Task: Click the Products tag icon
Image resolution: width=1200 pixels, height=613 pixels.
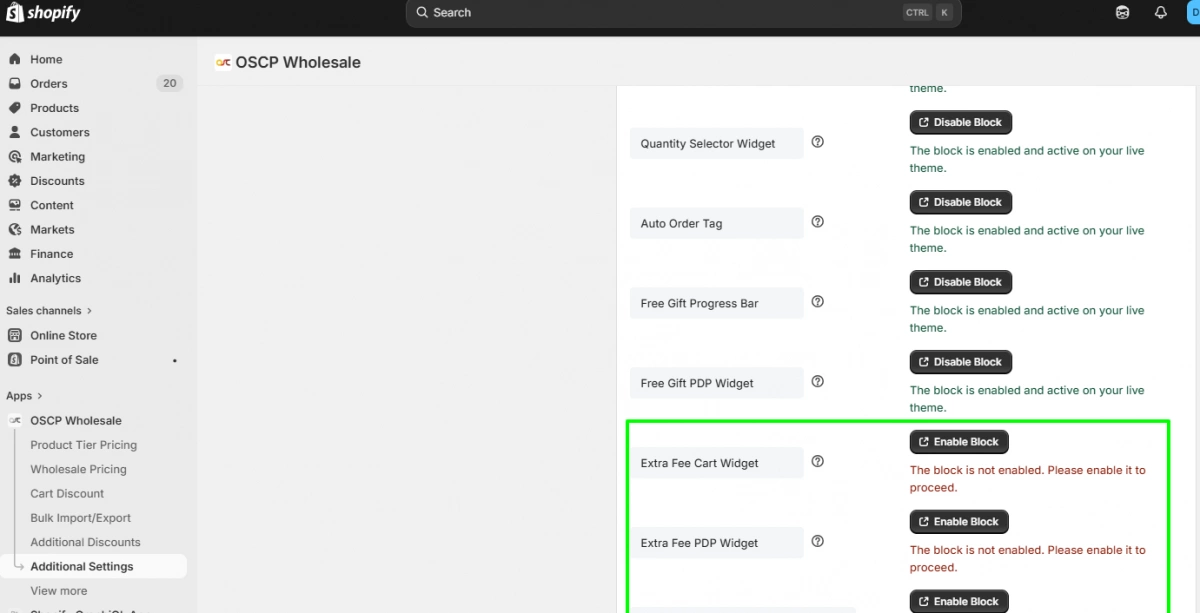Action: pyautogui.click(x=15, y=108)
